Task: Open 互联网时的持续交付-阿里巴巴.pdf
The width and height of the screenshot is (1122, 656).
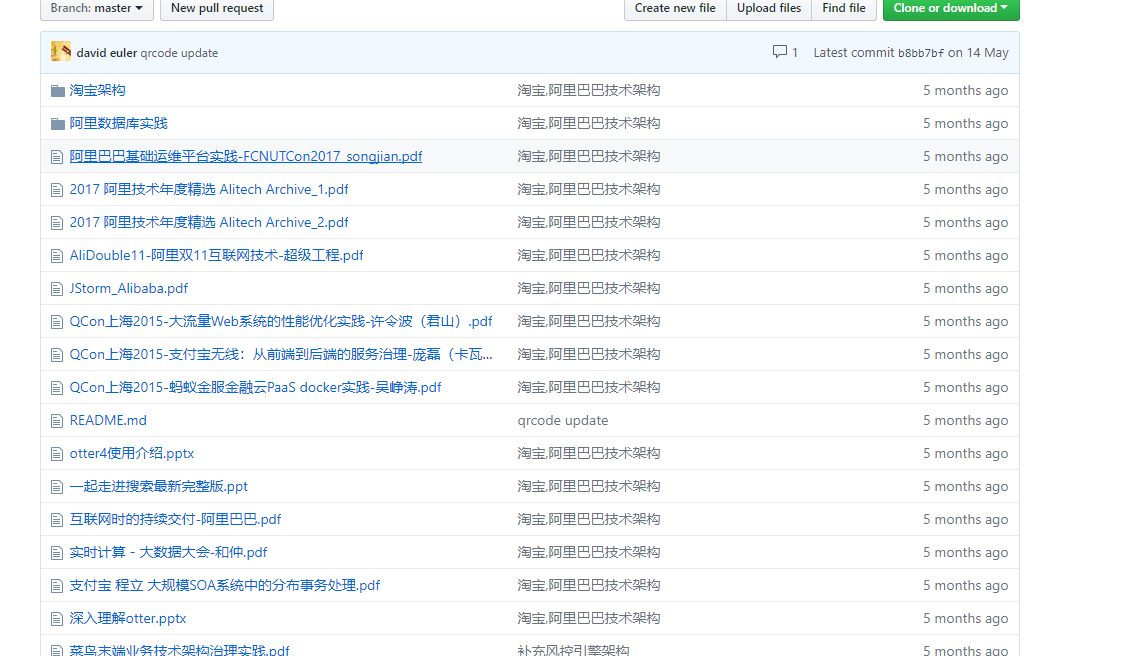Action: point(175,519)
